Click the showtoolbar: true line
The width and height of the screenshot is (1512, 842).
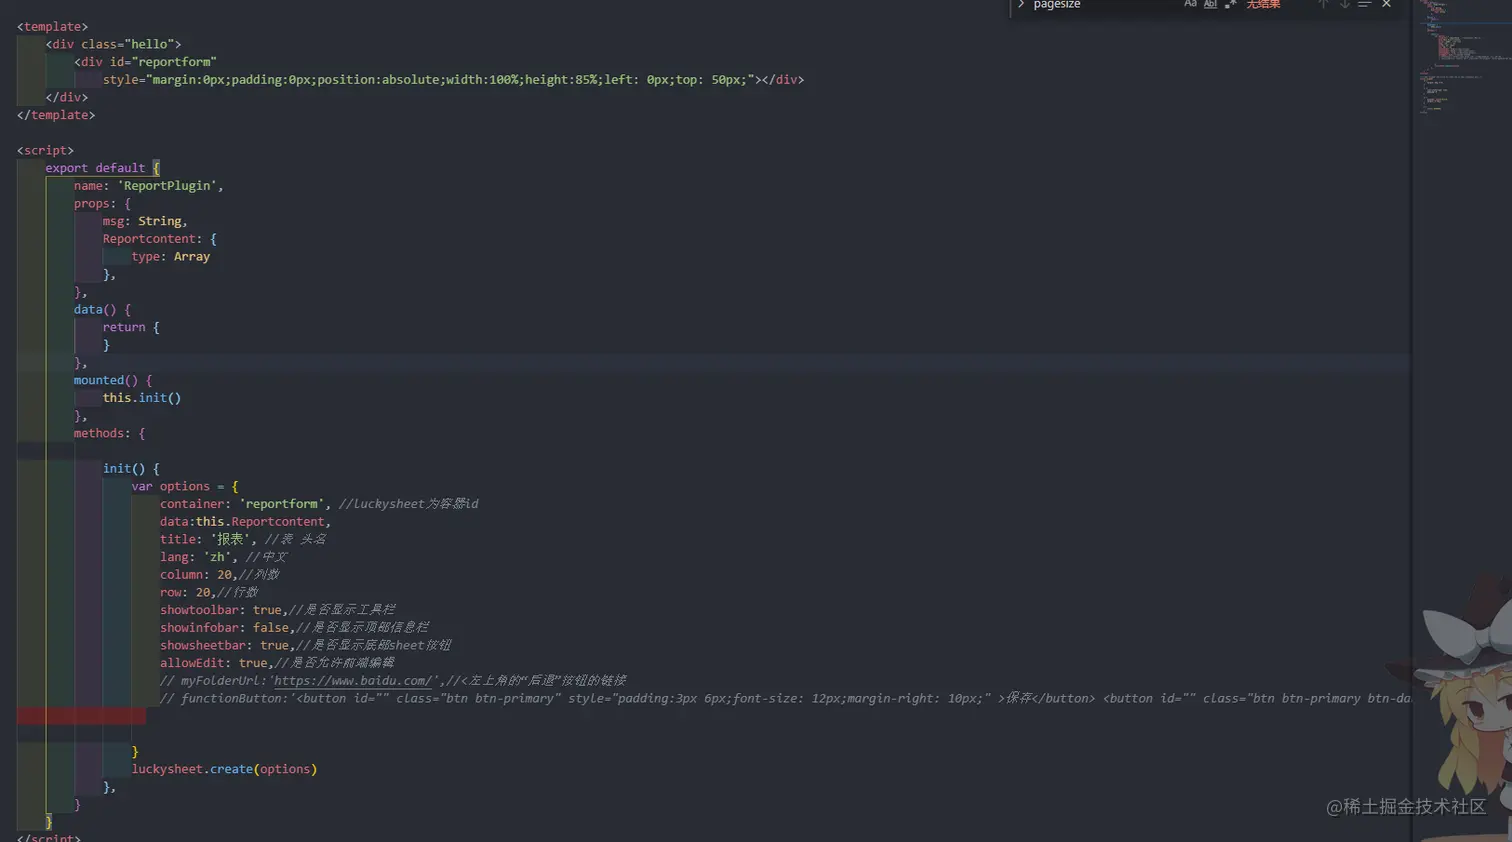point(277,610)
